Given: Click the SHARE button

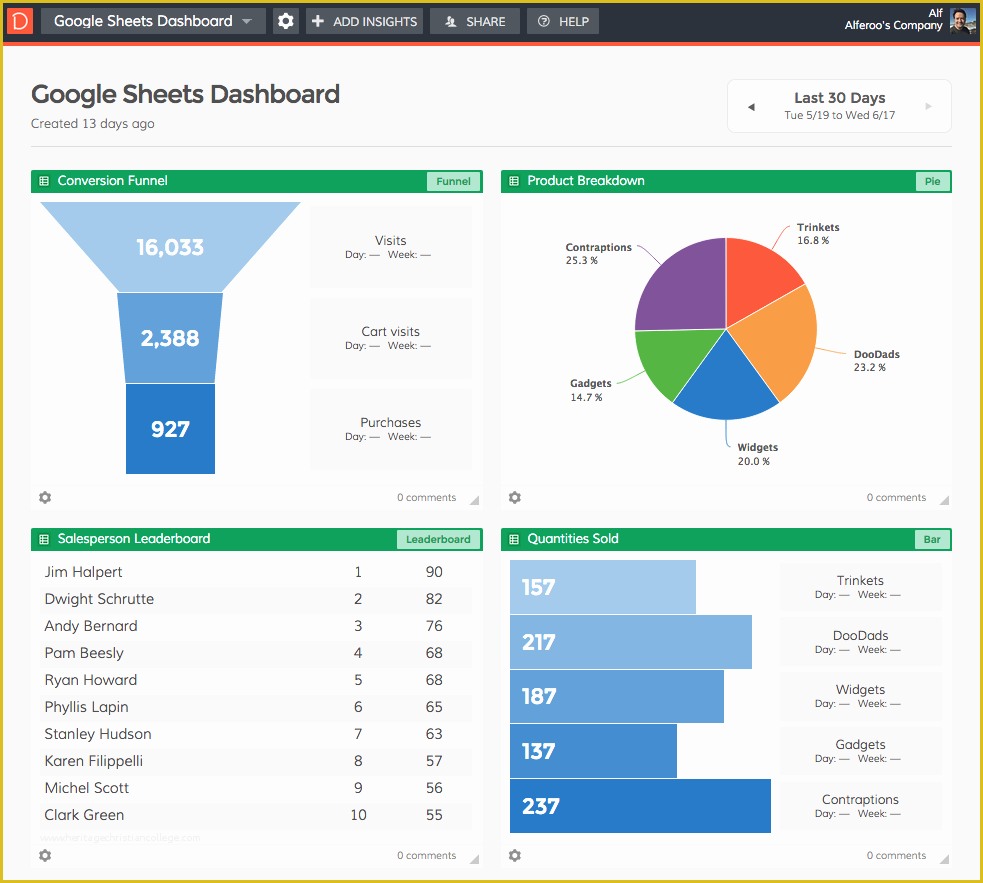Looking at the screenshot, I should (x=474, y=20).
